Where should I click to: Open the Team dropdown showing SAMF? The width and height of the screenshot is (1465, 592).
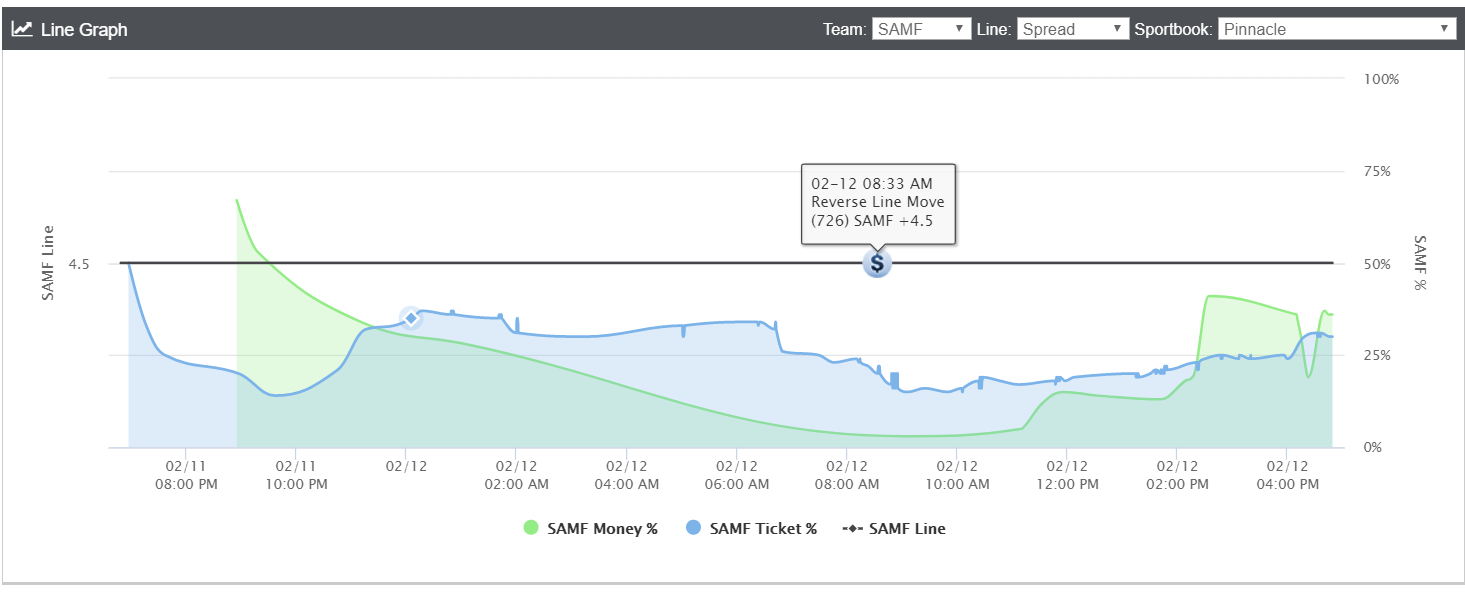922,29
